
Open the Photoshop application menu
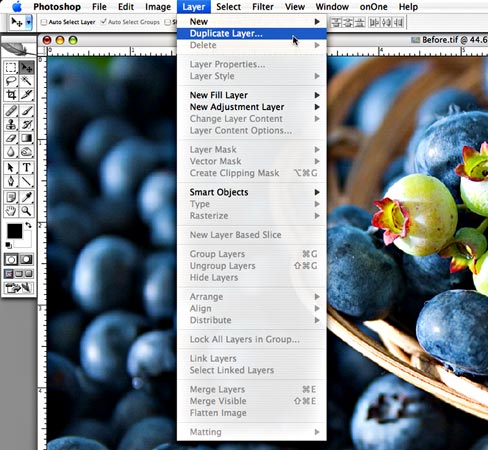[x=57, y=7]
